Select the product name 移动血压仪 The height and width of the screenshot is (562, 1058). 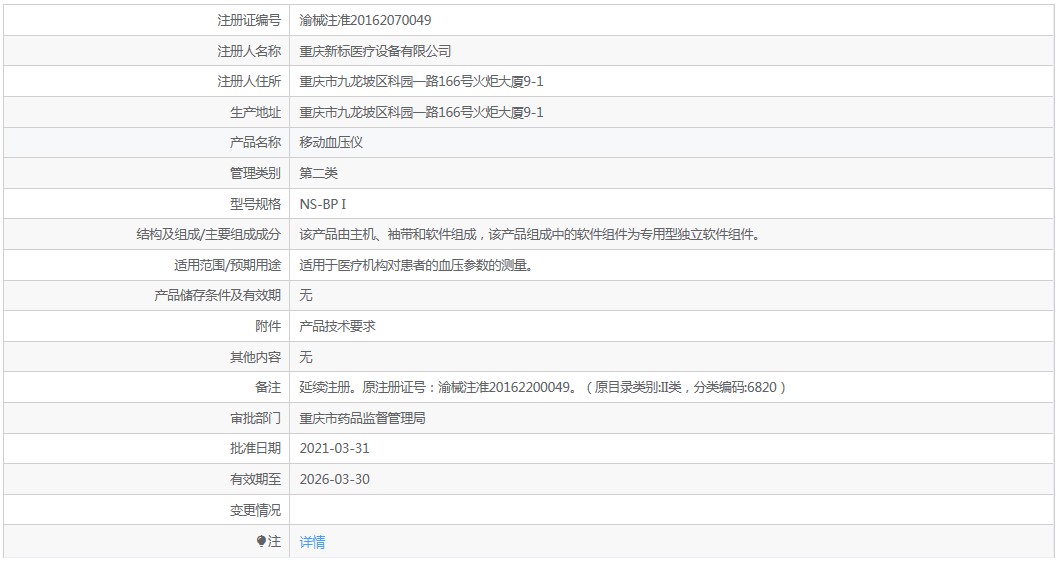coord(331,142)
